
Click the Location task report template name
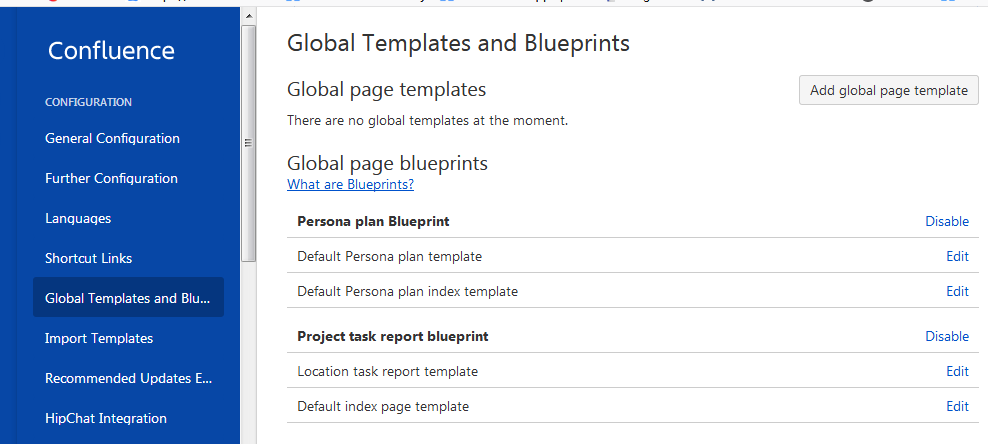tap(388, 372)
